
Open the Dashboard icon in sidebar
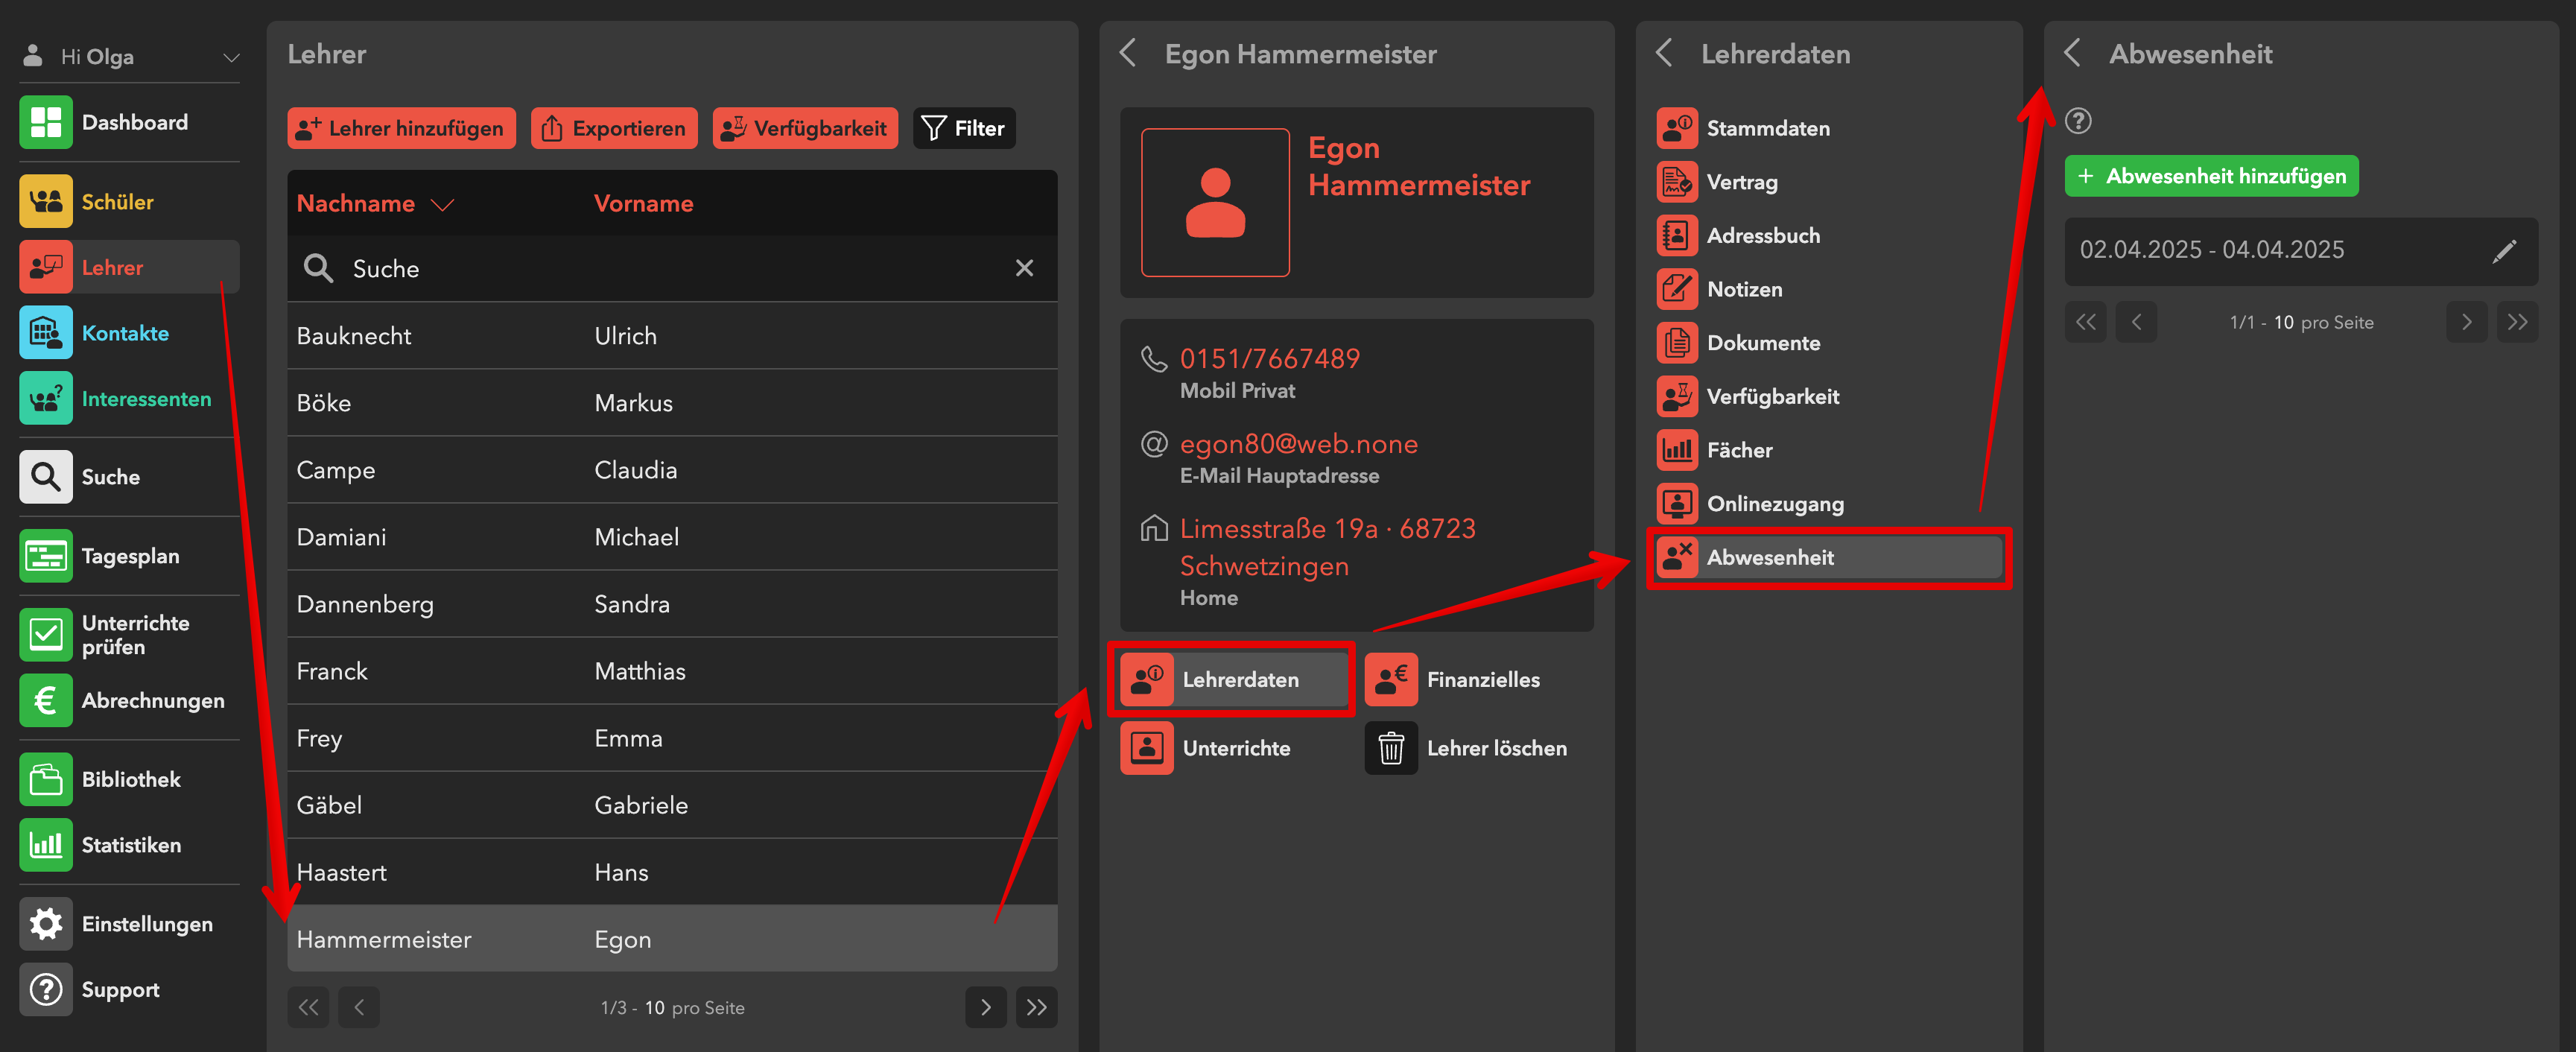(x=45, y=122)
